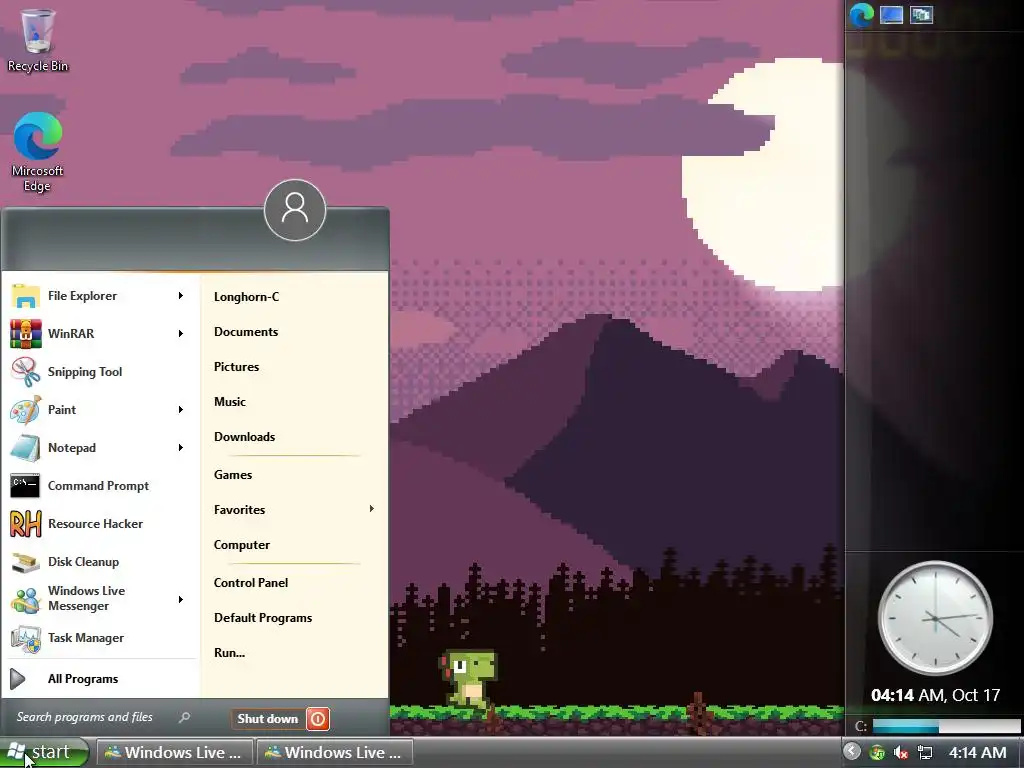Click the monitor icon in the sidebar
The width and height of the screenshot is (1024, 768).
pos(891,14)
